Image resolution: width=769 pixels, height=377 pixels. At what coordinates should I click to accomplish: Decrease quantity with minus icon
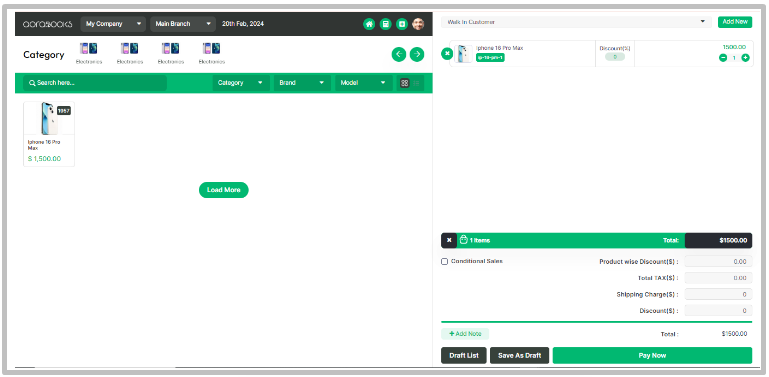click(x=723, y=58)
